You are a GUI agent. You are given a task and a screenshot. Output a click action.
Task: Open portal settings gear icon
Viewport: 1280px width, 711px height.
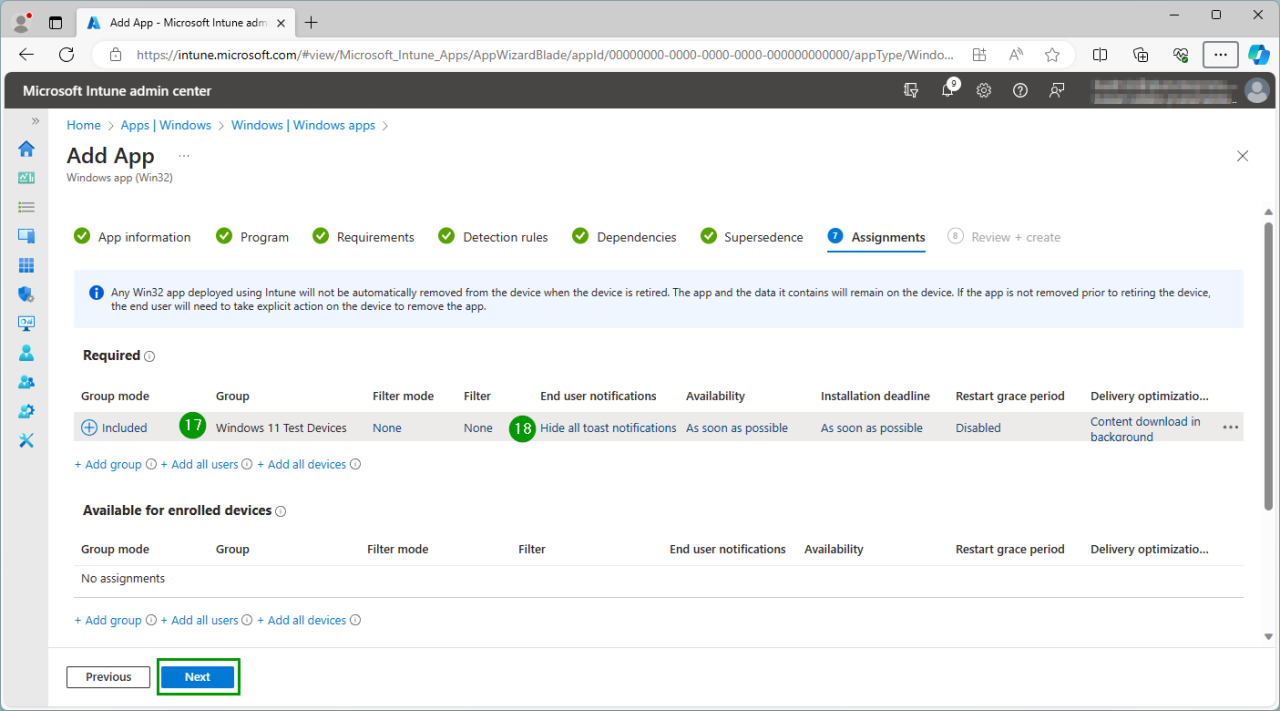click(984, 91)
